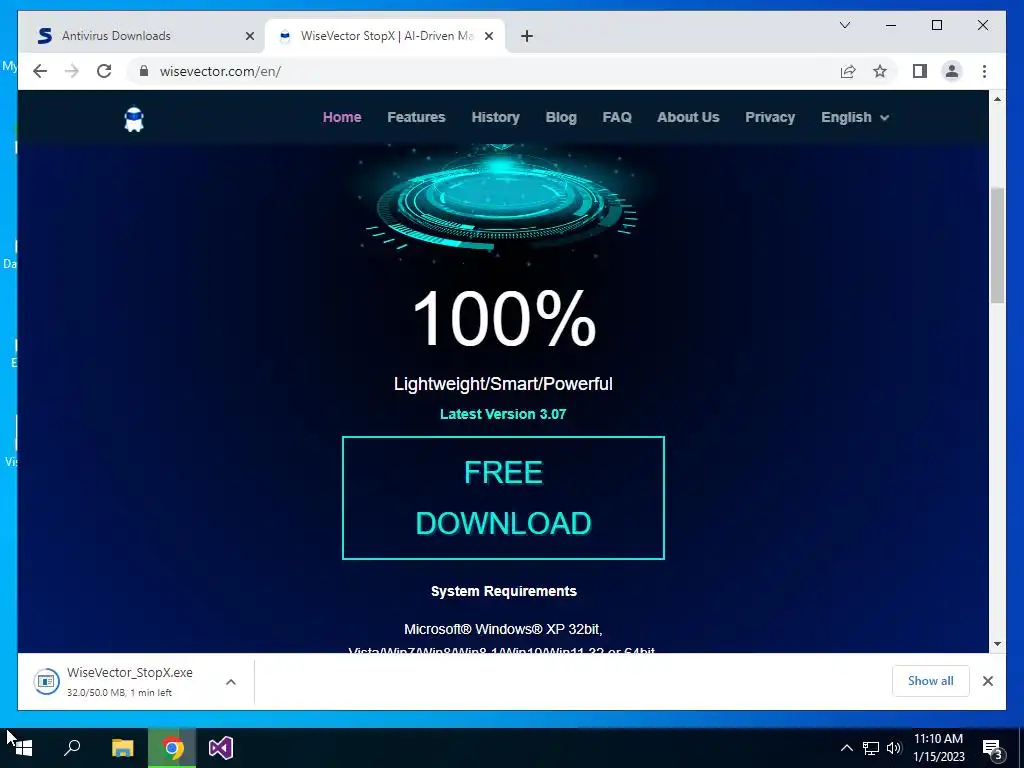Click Show all downloads
This screenshot has height=768, width=1024.
click(x=931, y=680)
